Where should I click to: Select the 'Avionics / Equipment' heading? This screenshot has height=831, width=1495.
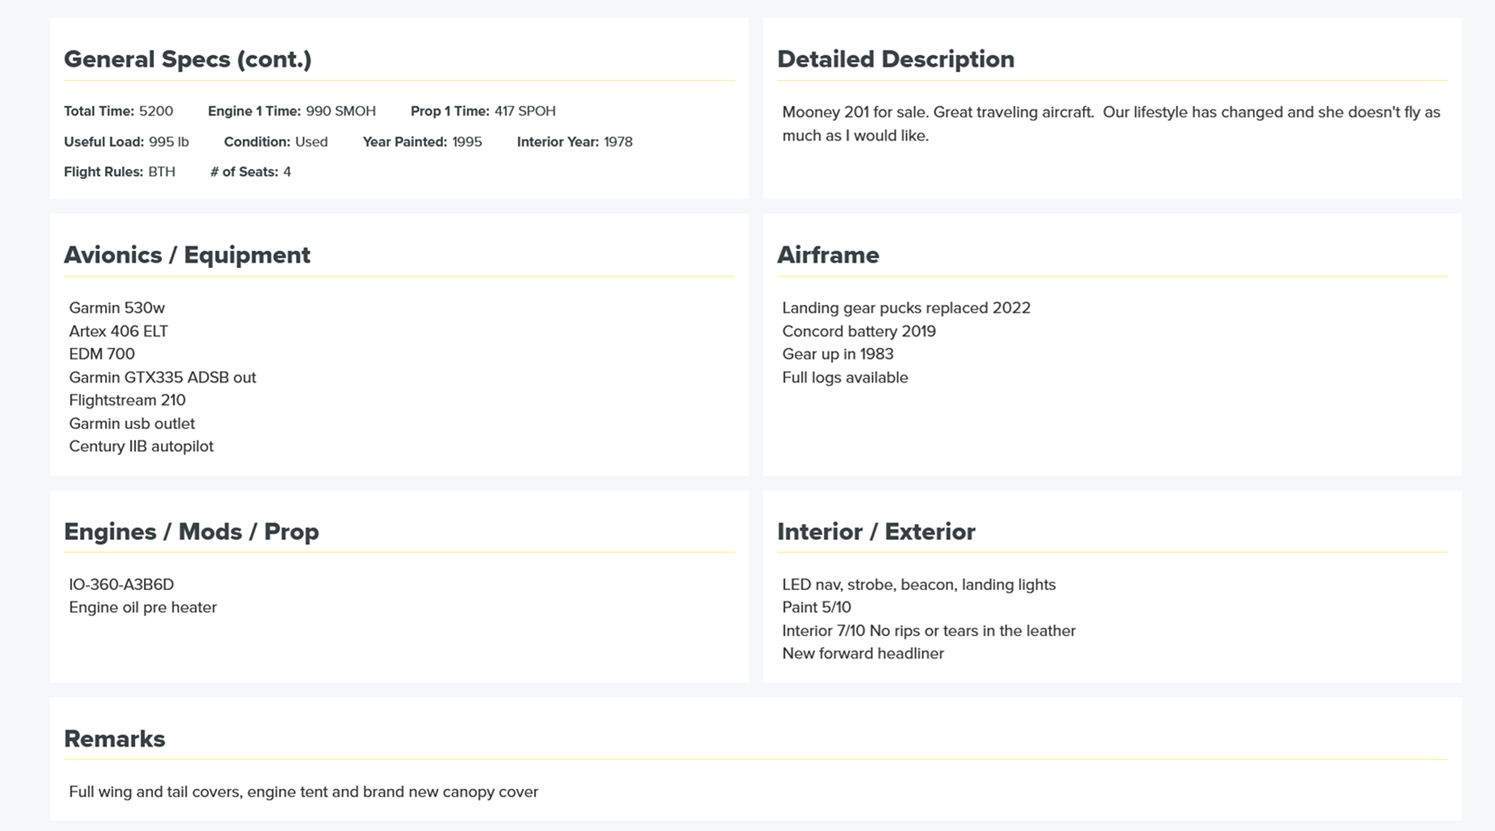pos(187,255)
